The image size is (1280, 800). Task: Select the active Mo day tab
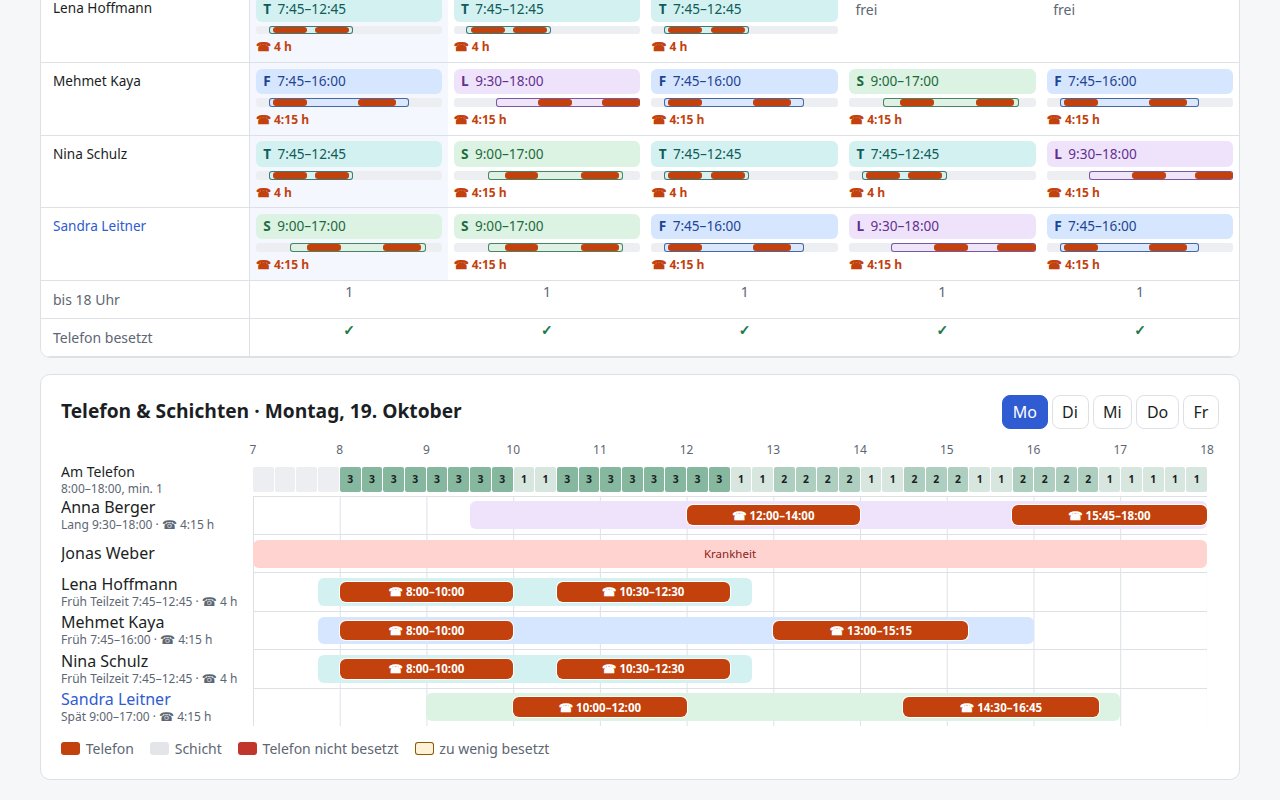click(1025, 412)
